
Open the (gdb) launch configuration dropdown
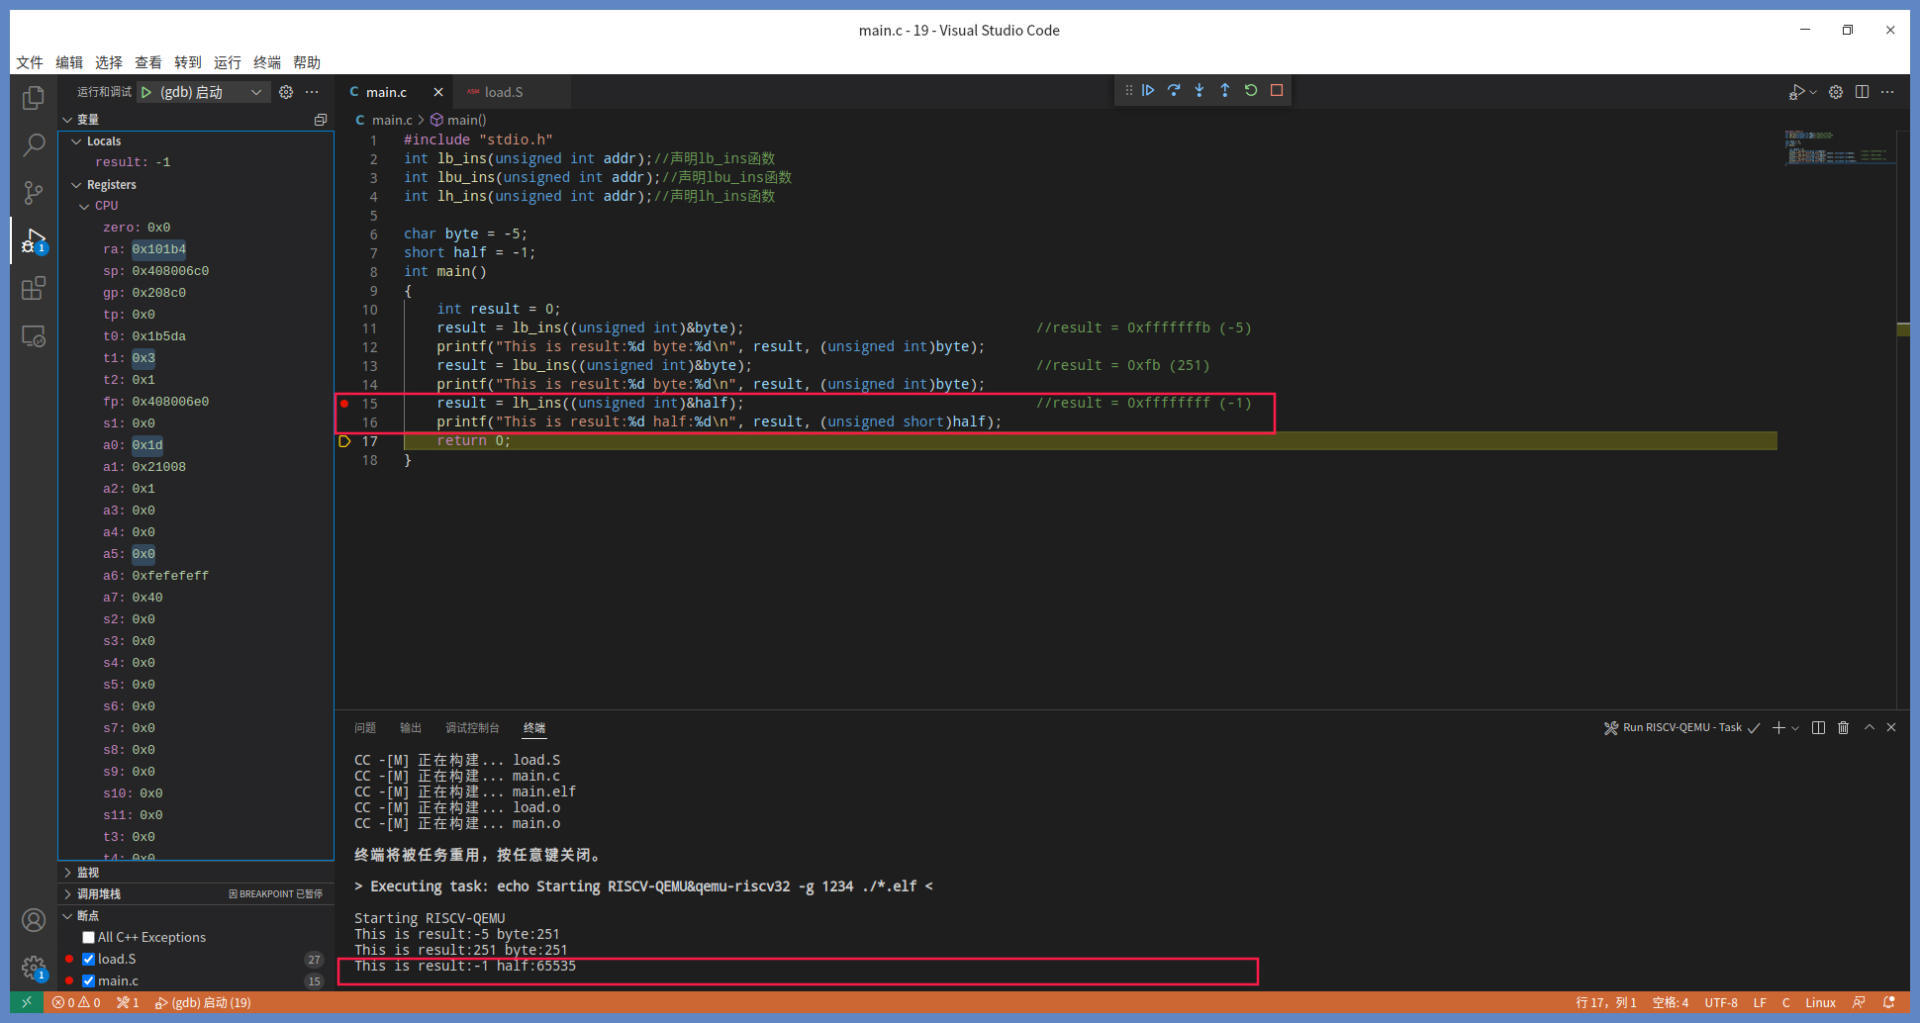(x=256, y=92)
